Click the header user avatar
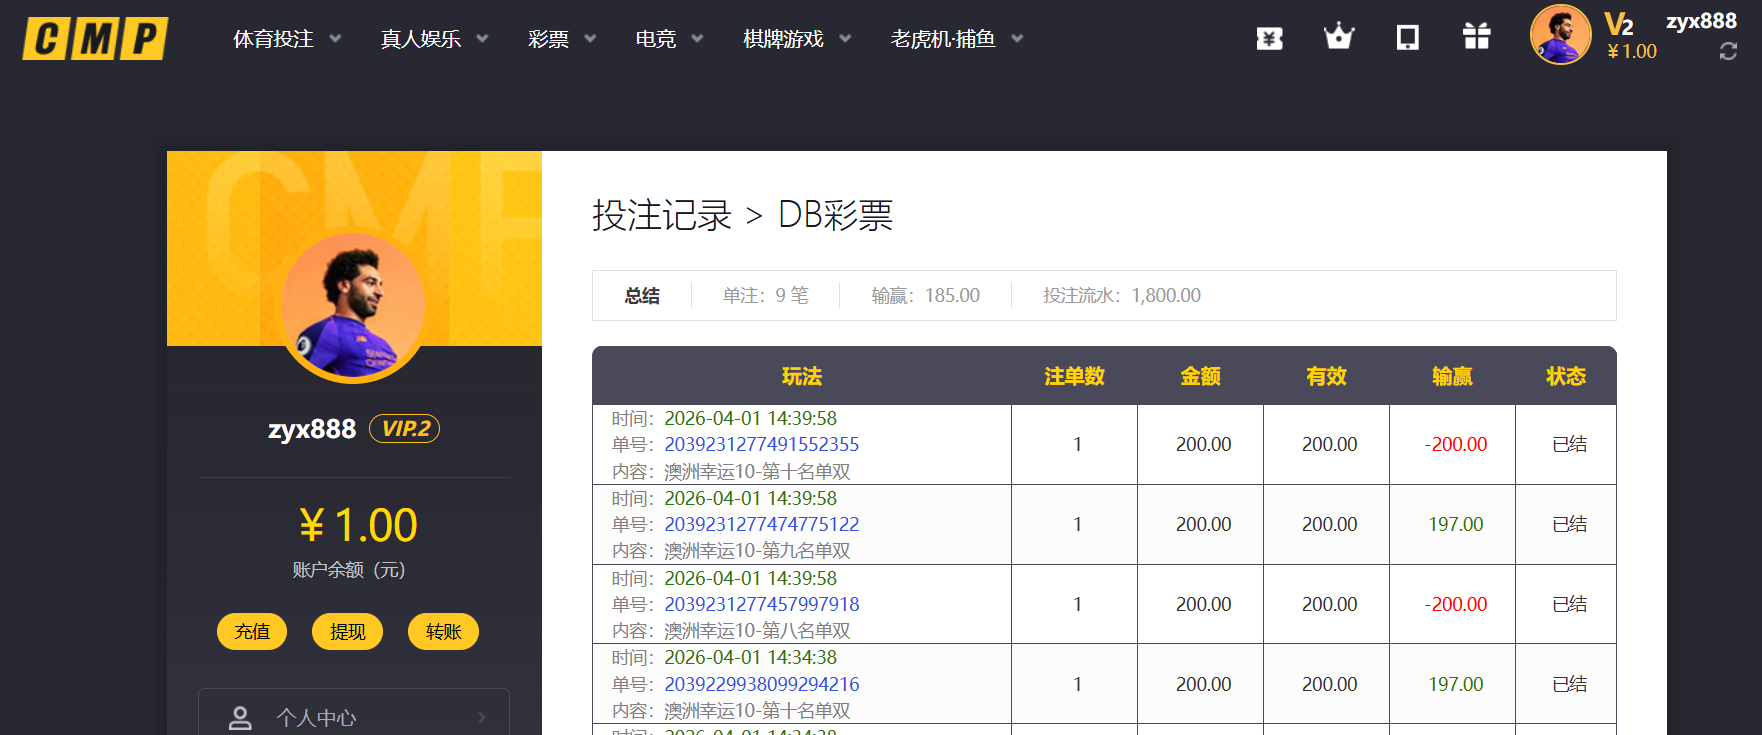This screenshot has height=735, width=1762. 1560,35
